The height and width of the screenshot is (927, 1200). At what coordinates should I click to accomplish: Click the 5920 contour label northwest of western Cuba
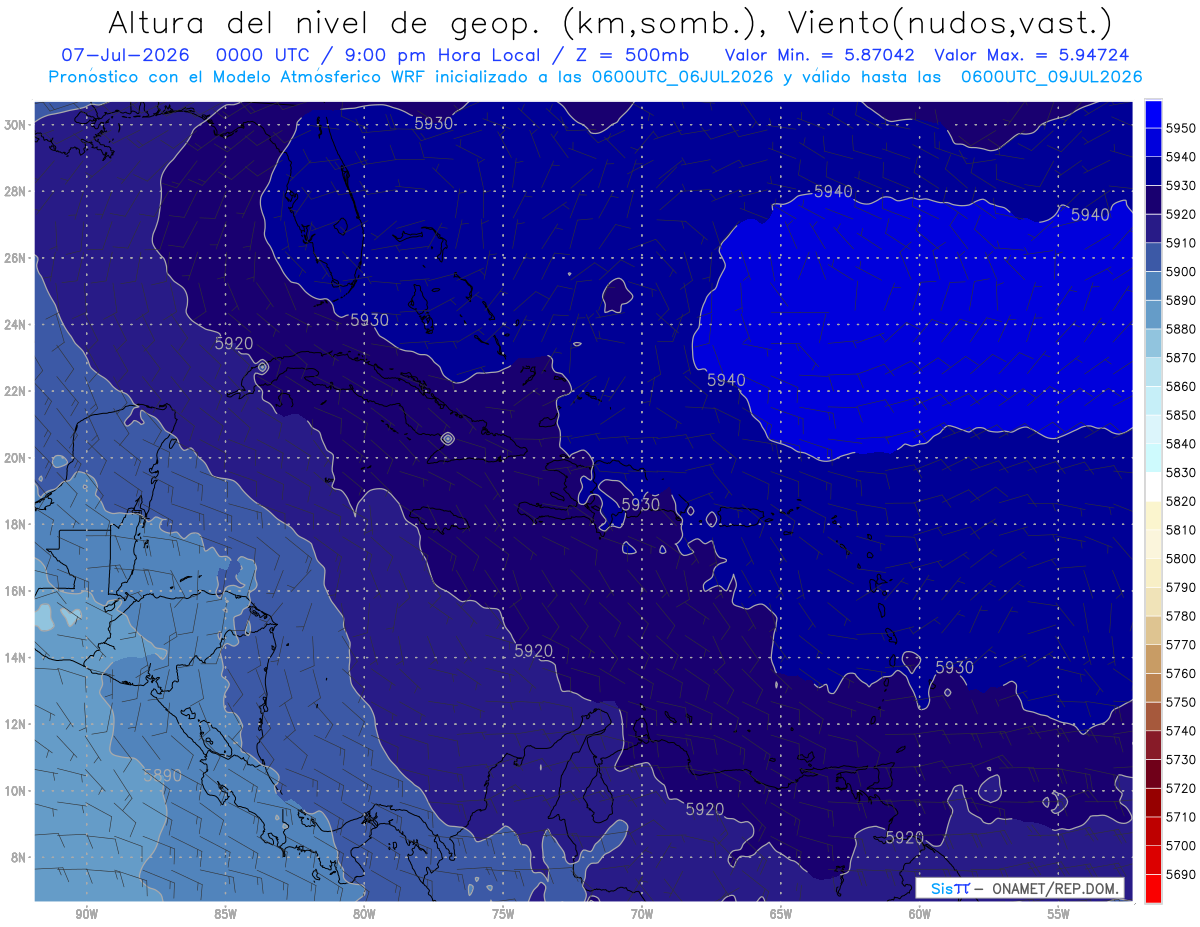click(234, 343)
